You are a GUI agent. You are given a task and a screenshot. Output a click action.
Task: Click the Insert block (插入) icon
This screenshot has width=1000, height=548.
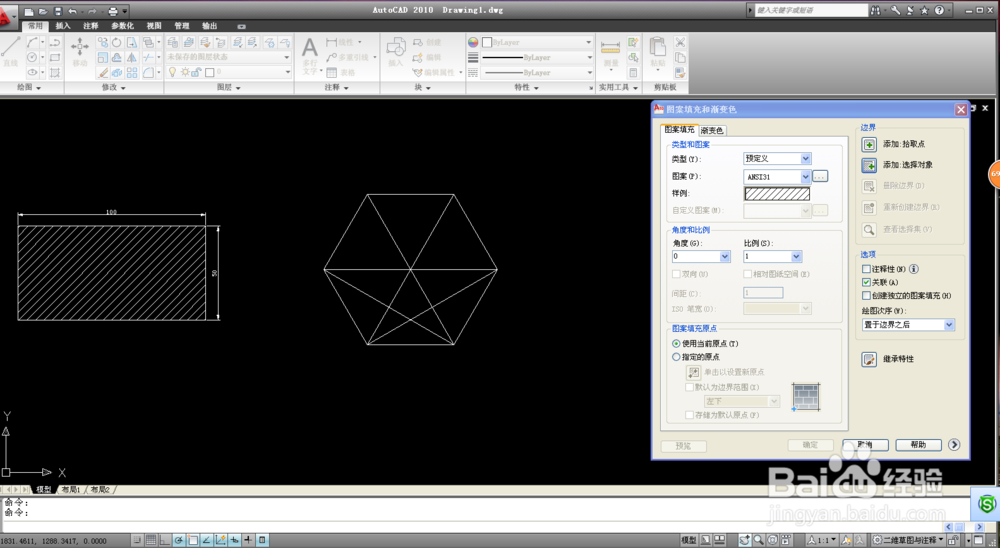396,51
